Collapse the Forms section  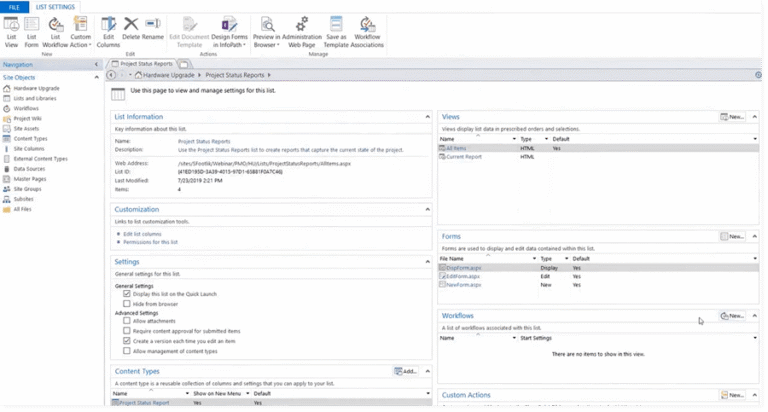tap(755, 236)
